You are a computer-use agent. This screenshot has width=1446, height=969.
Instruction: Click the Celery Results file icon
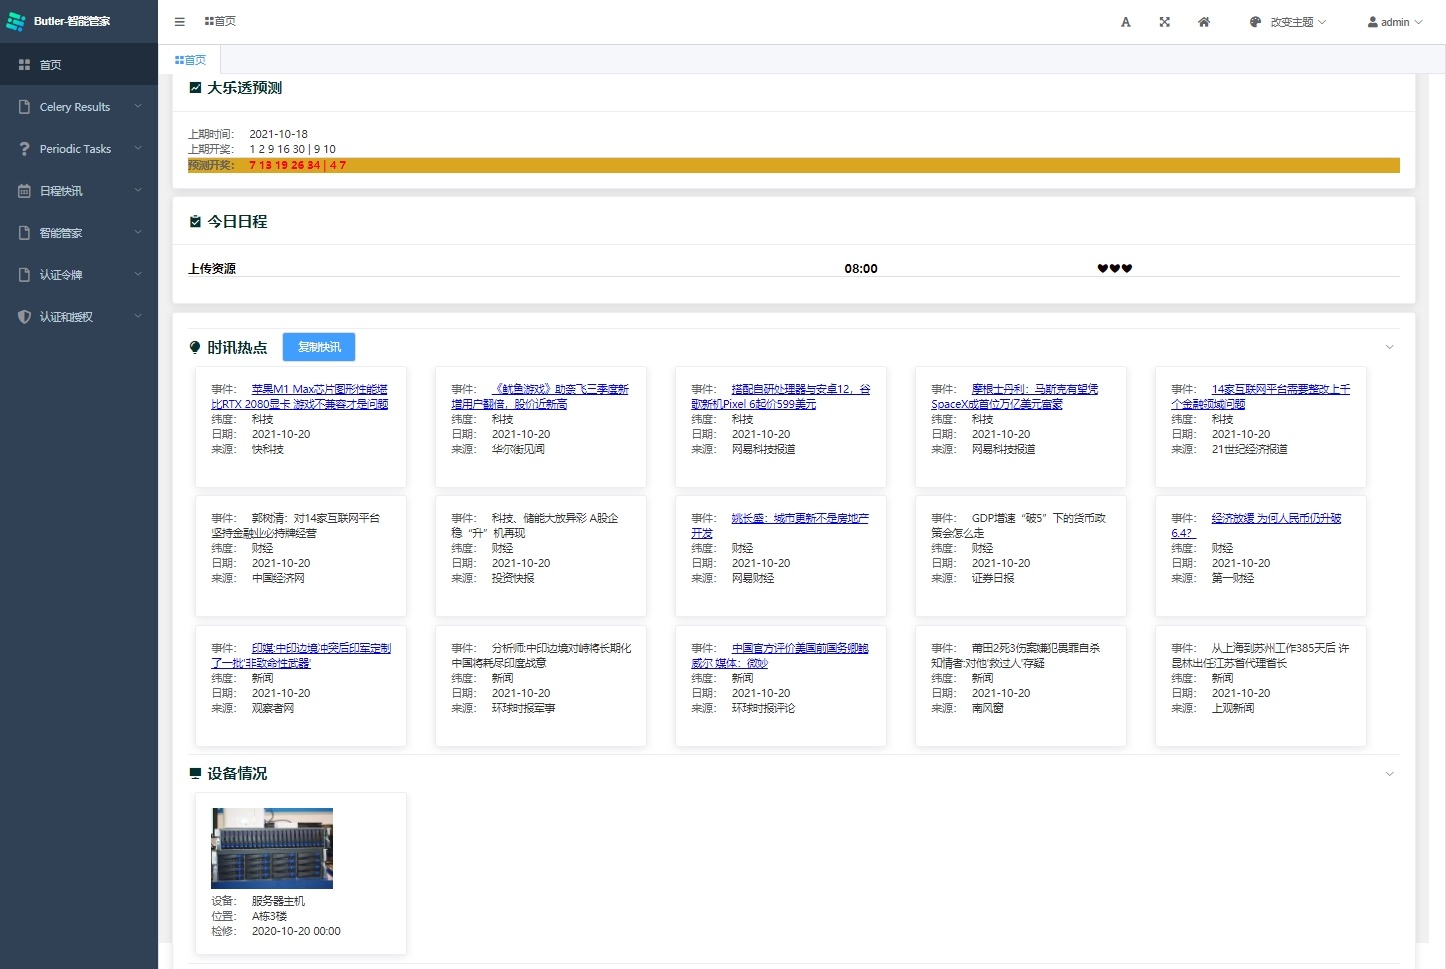24,107
